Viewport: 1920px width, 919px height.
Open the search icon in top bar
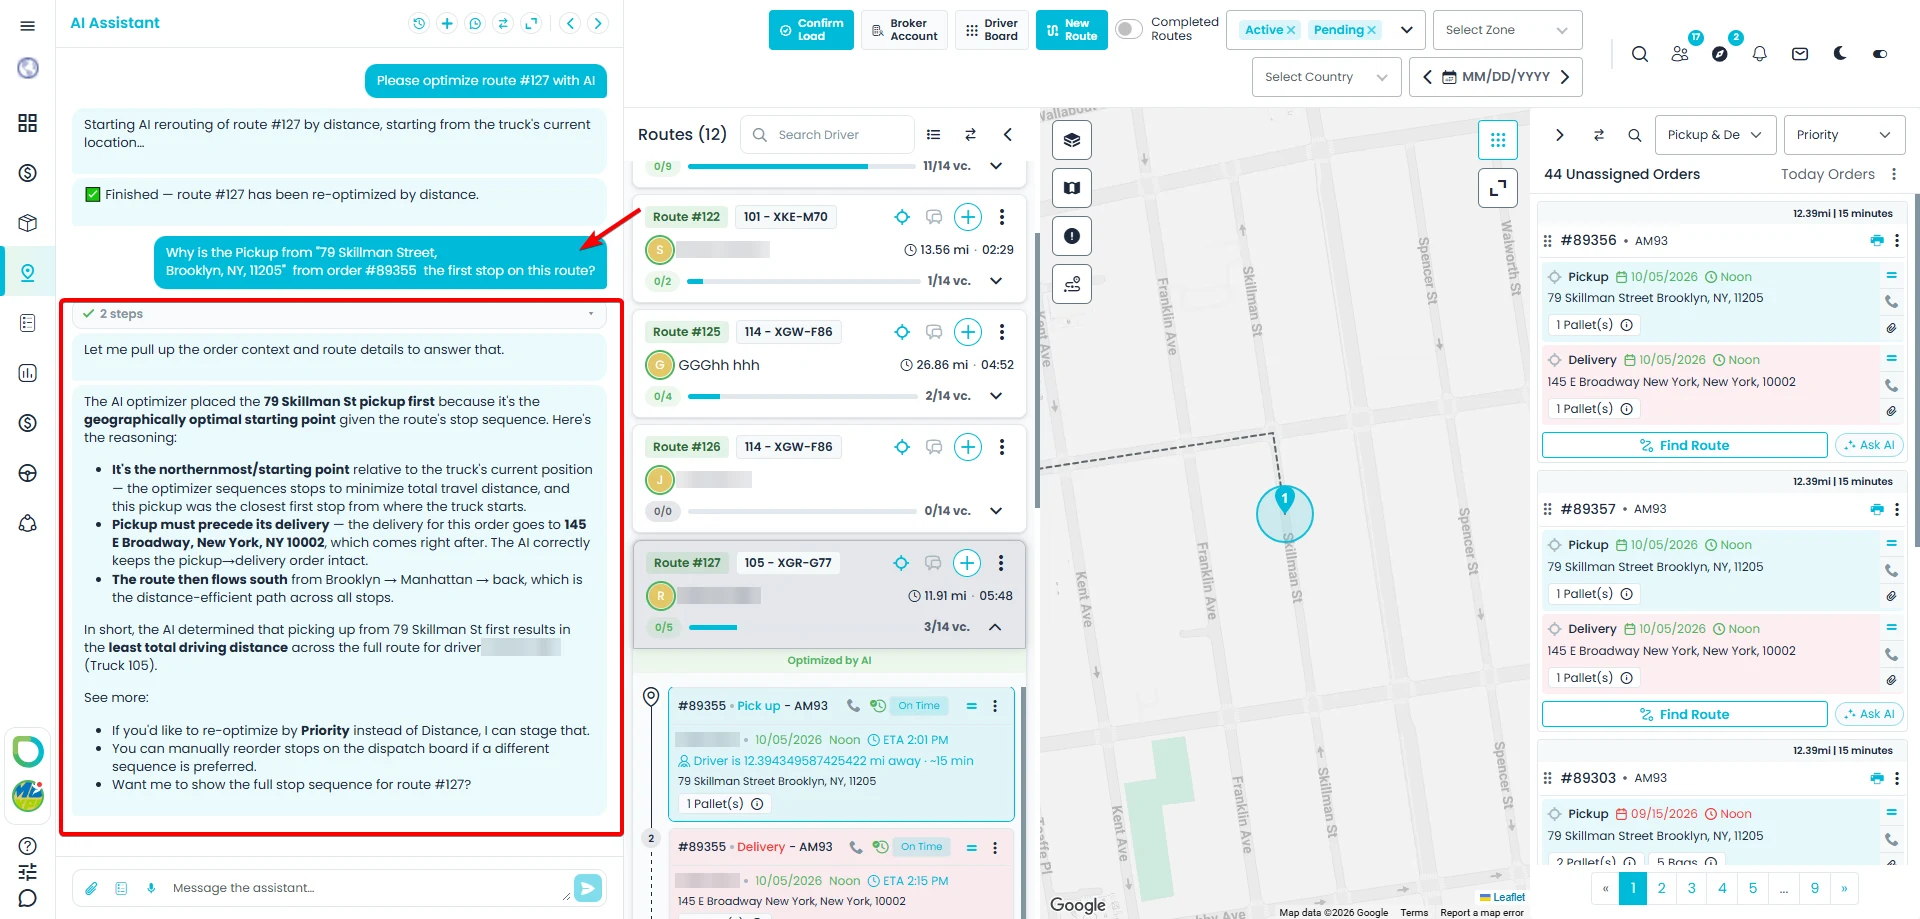(x=1640, y=54)
